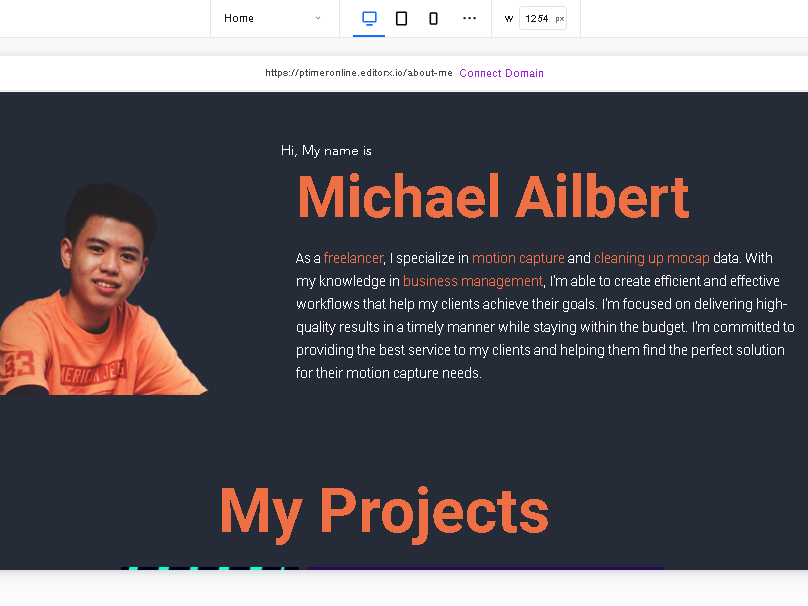Switch to mobile viewport icon
The height and width of the screenshot is (606, 808).
[433, 19]
